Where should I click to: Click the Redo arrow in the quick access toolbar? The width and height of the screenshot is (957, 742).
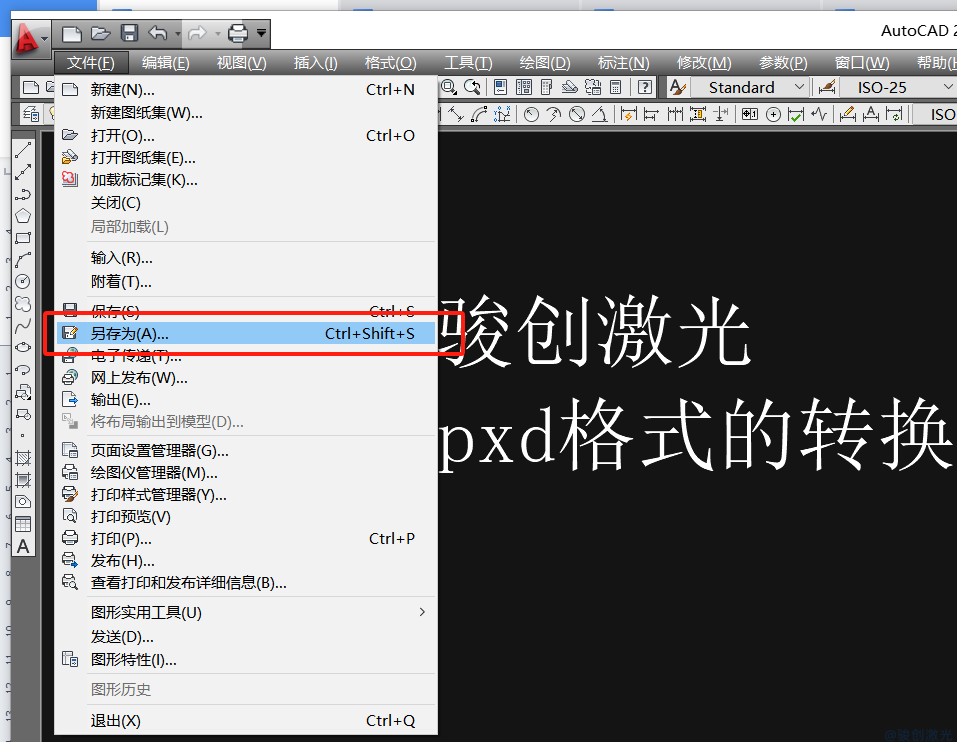point(197,33)
